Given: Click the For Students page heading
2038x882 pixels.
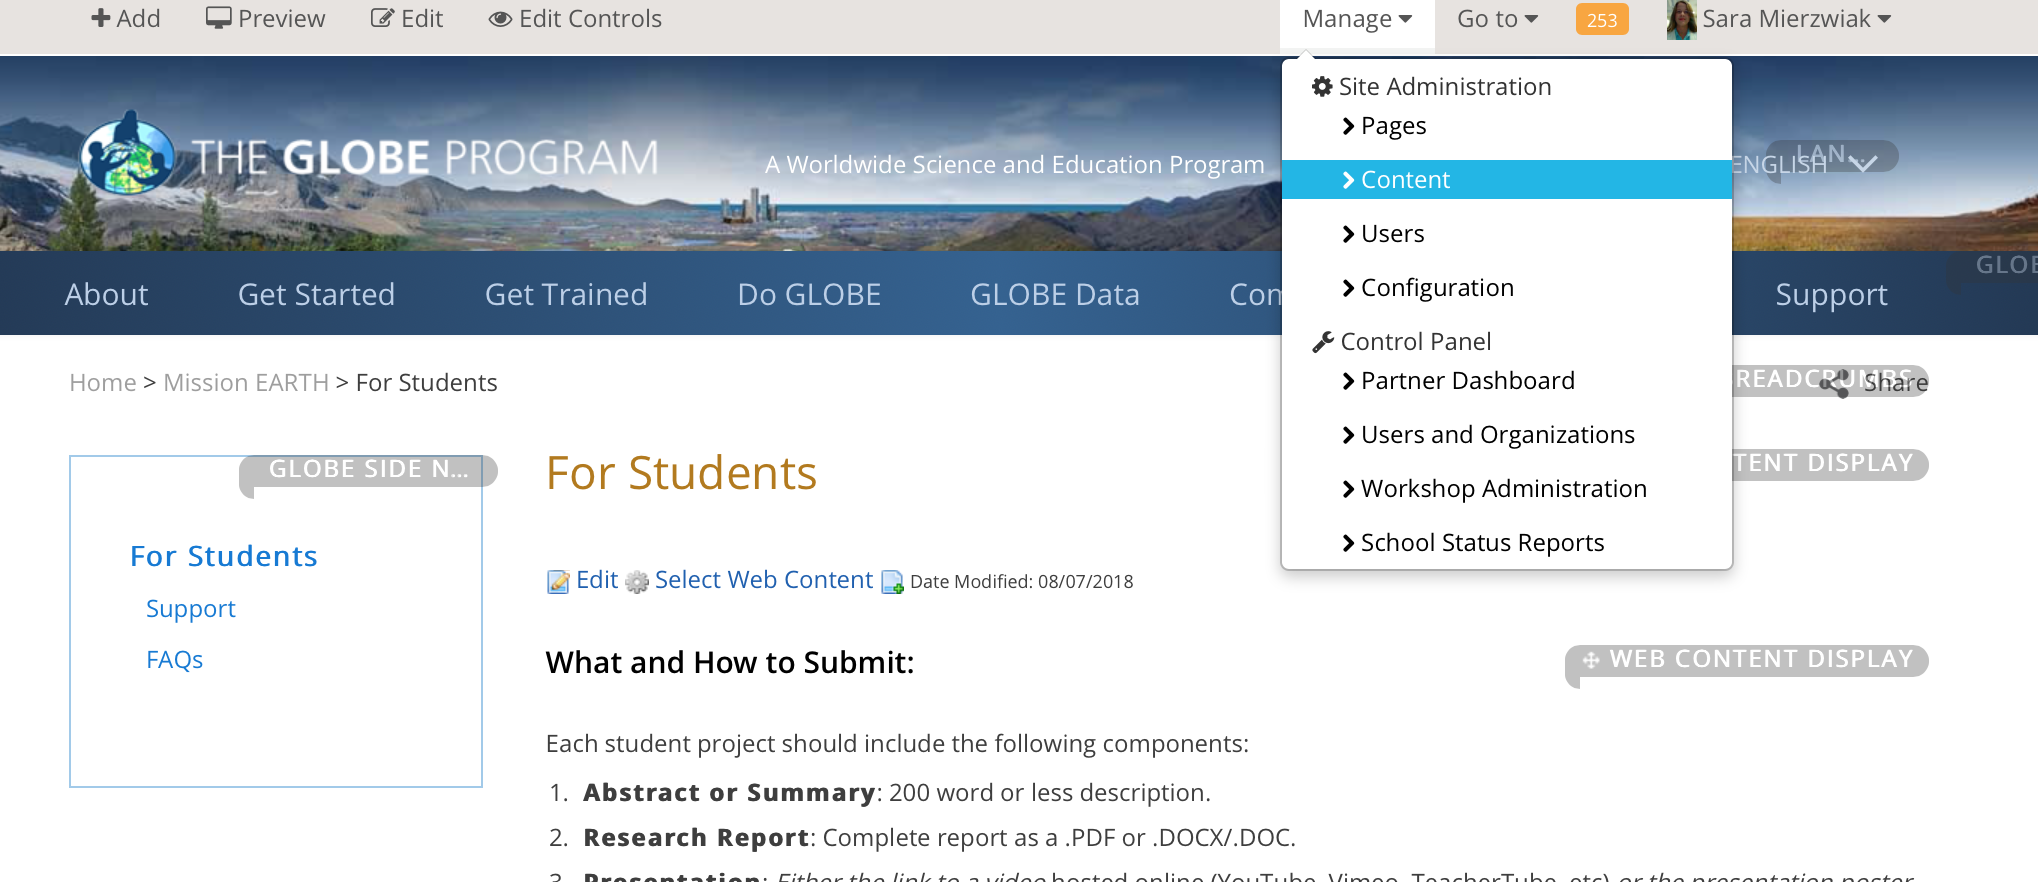Looking at the screenshot, I should coord(681,473).
